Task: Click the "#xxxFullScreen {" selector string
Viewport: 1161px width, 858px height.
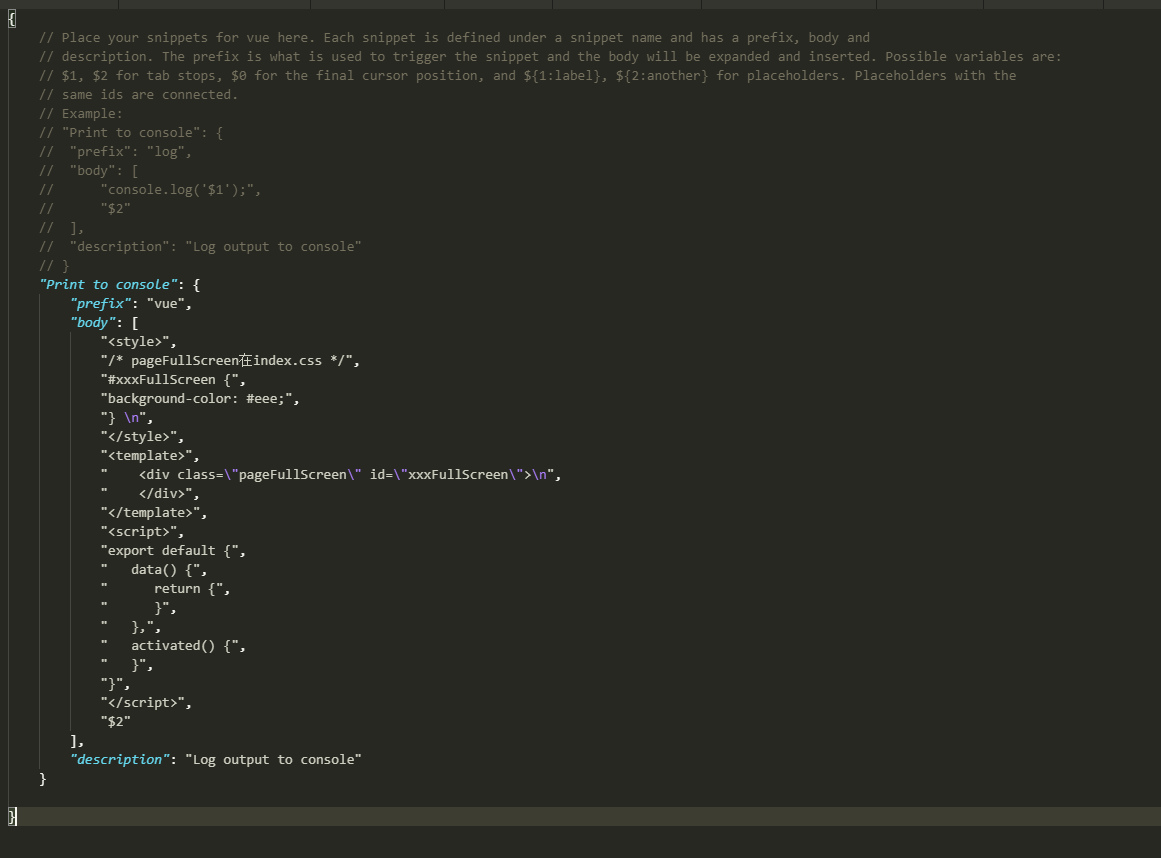Action: tap(170, 380)
